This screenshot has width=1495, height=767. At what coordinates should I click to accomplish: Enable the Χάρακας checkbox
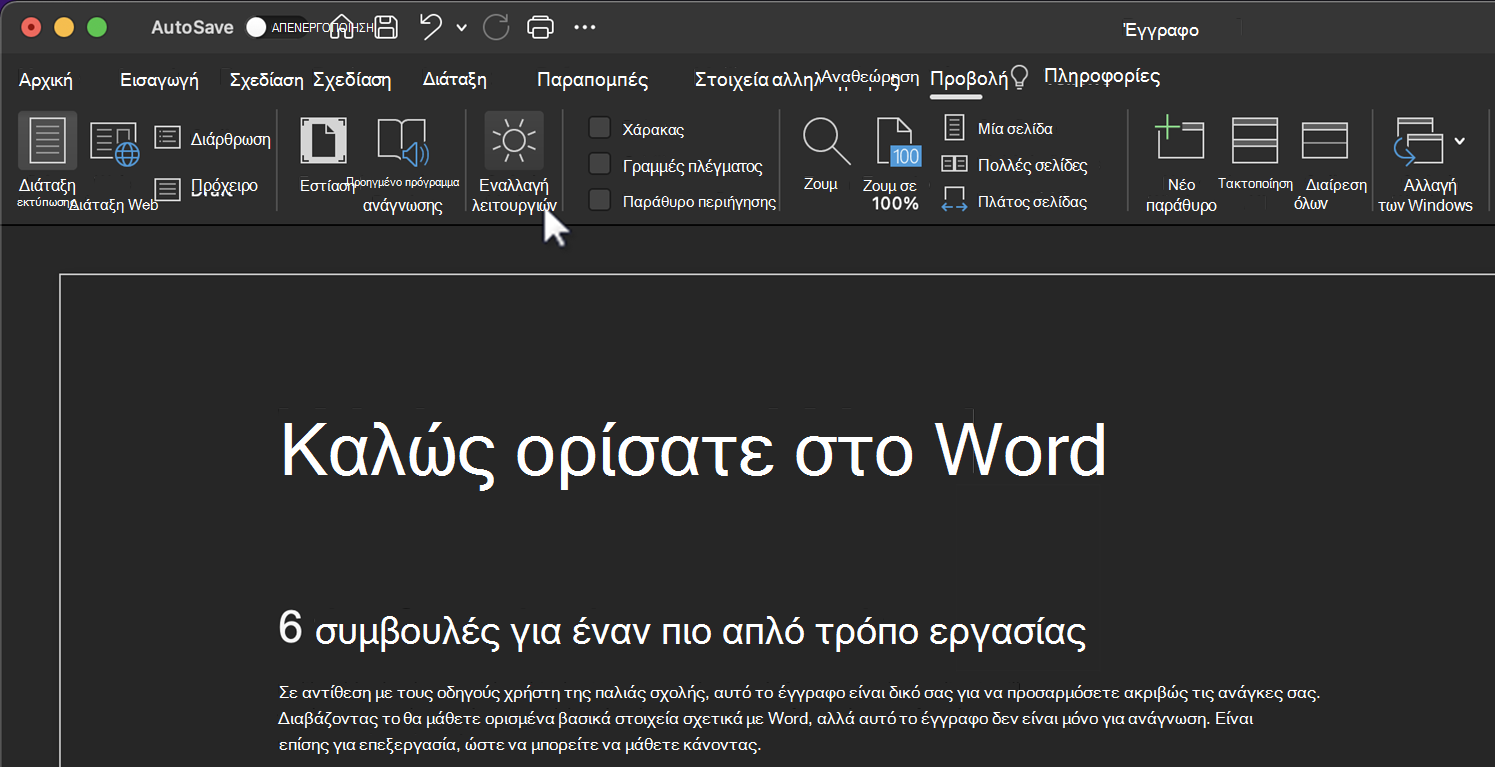[599, 128]
